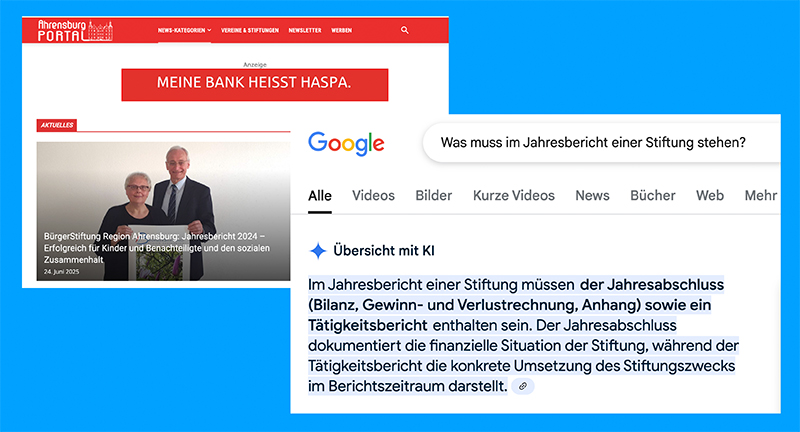
Task: Go to the Werben page
Action: tap(341, 31)
